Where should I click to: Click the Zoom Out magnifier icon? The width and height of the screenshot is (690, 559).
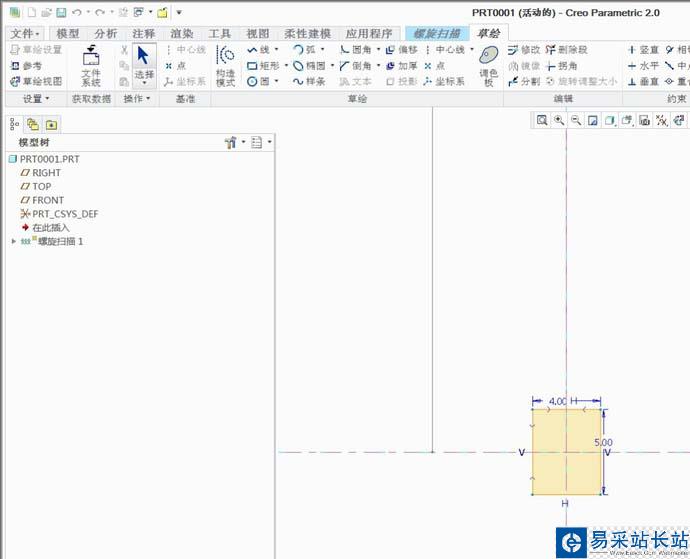[x=576, y=120]
